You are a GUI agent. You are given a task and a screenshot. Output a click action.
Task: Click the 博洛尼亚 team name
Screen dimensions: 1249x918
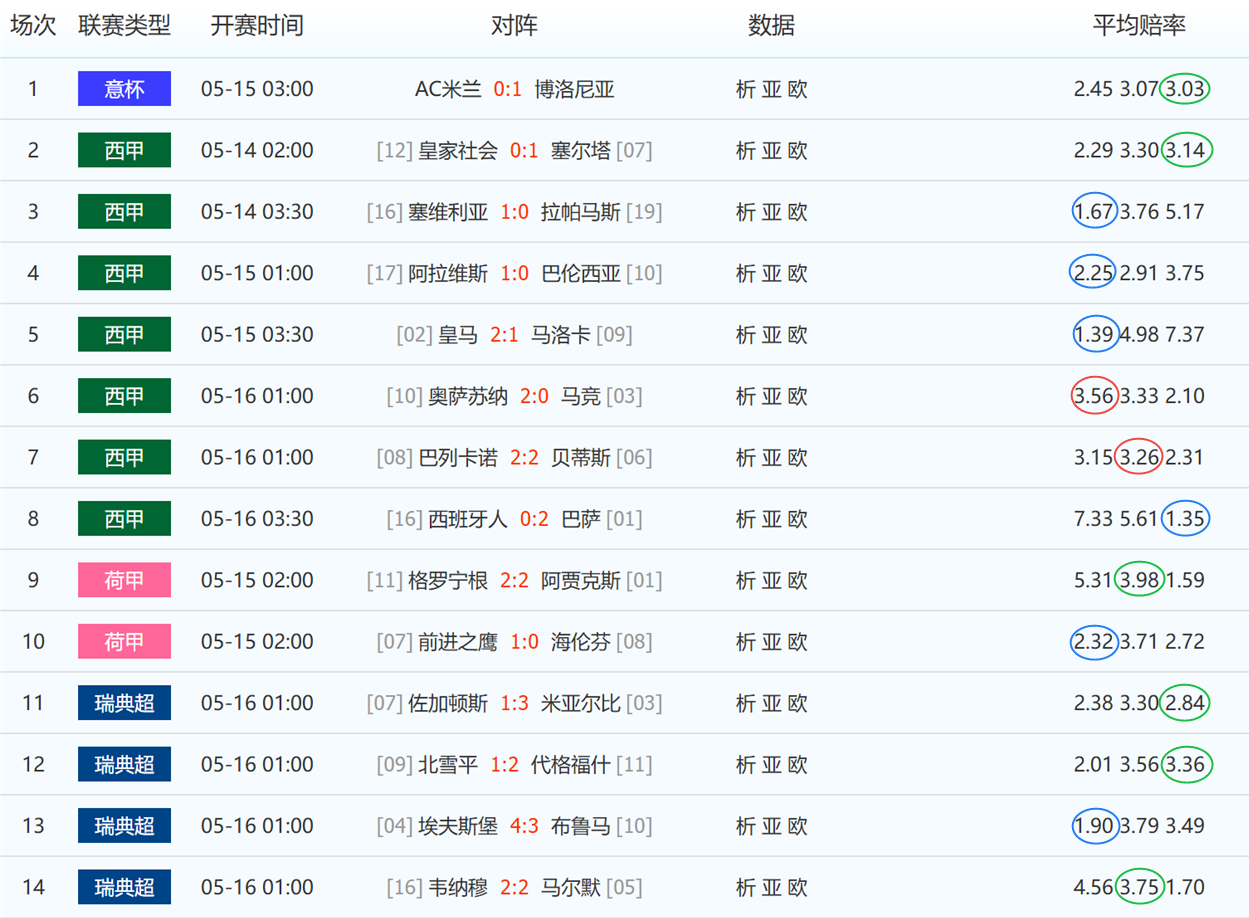tap(574, 89)
